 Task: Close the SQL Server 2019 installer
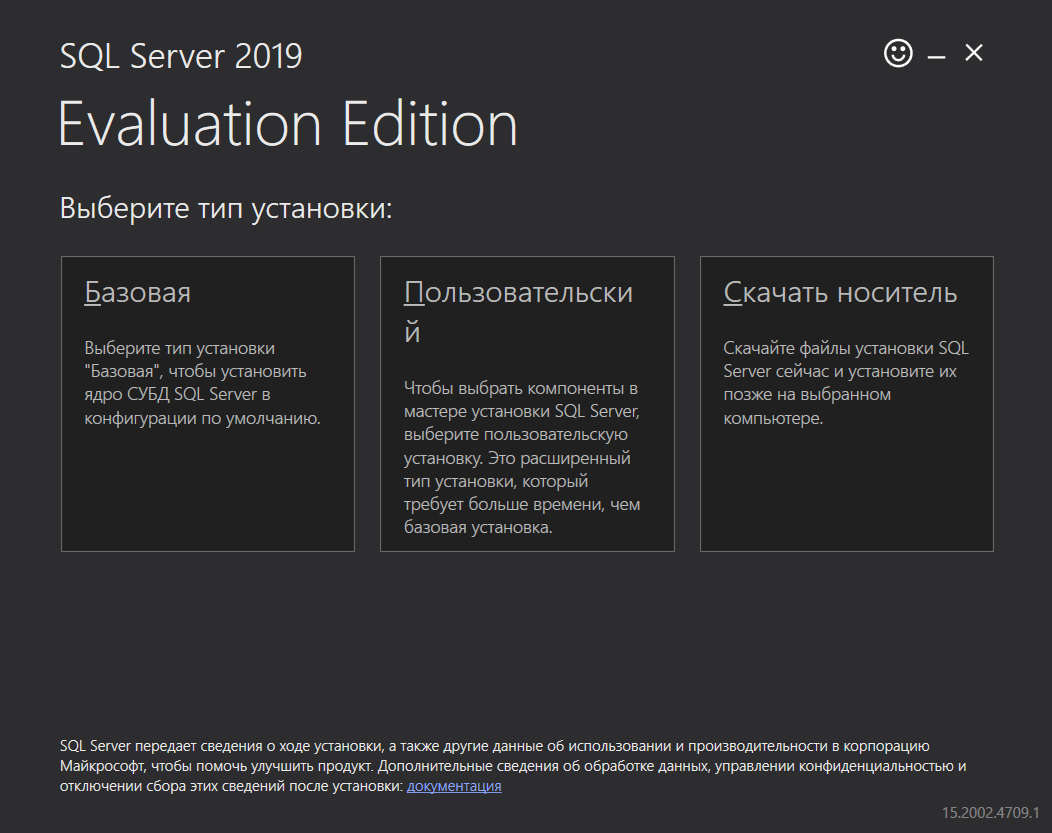[x=973, y=54]
